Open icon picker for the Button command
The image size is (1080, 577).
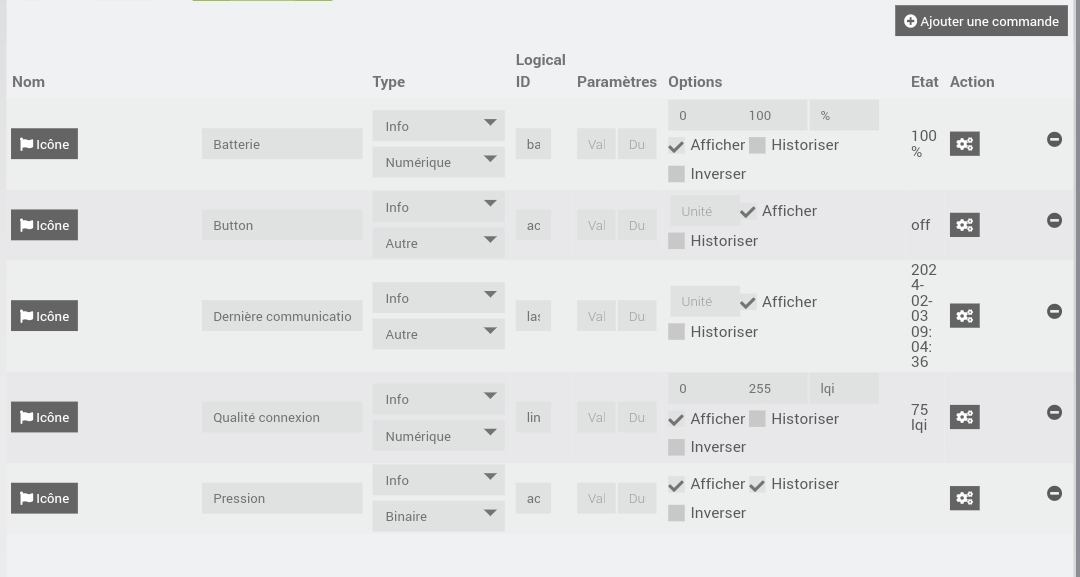pyautogui.click(x=44, y=225)
